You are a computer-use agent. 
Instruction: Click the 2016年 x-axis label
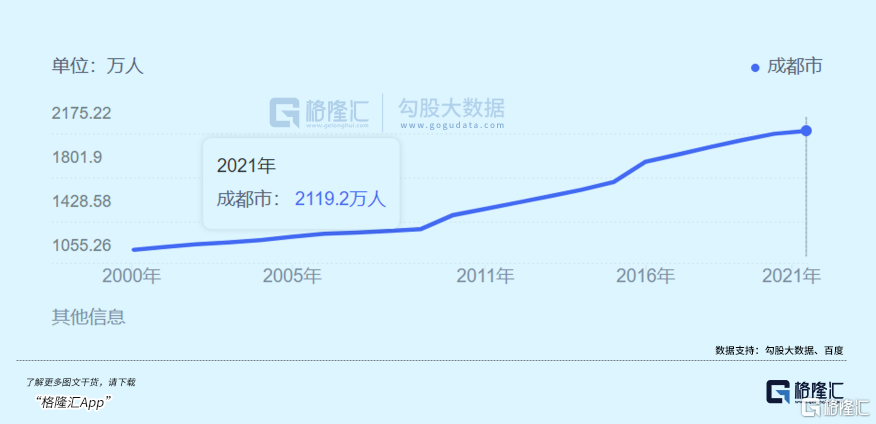(646, 276)
